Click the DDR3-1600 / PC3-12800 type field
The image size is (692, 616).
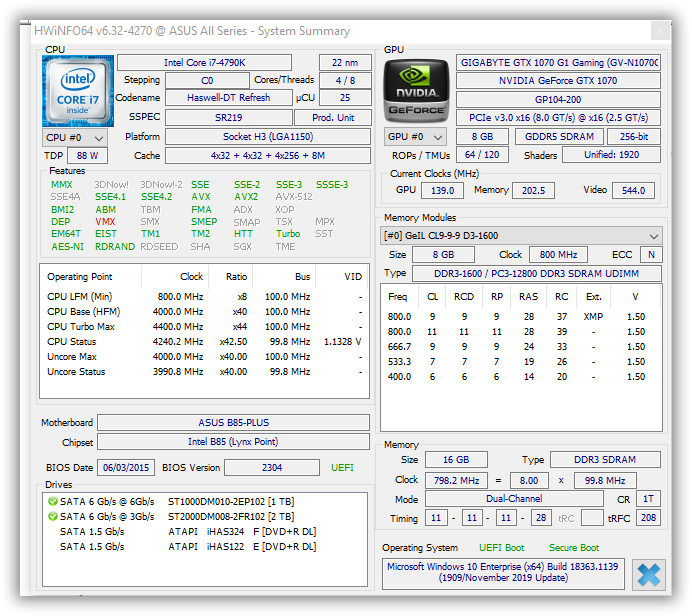point(537,274)
